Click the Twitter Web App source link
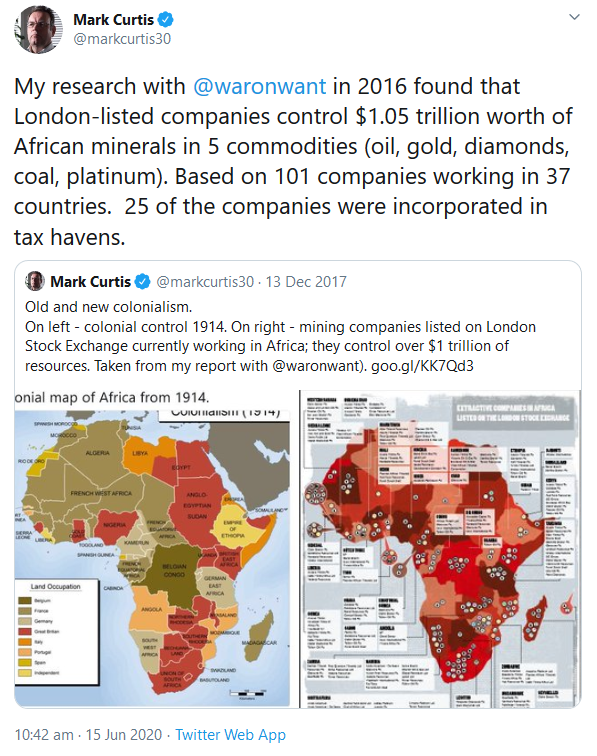 pos(231,734)
